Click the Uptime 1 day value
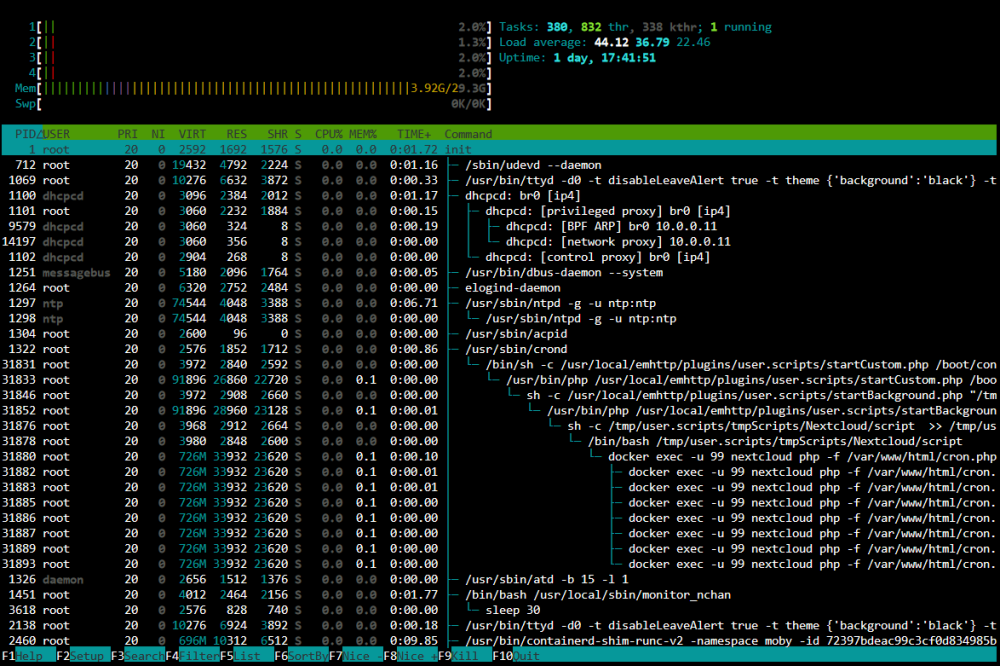This screenshot has height=666, width=1000. point(605,57)
